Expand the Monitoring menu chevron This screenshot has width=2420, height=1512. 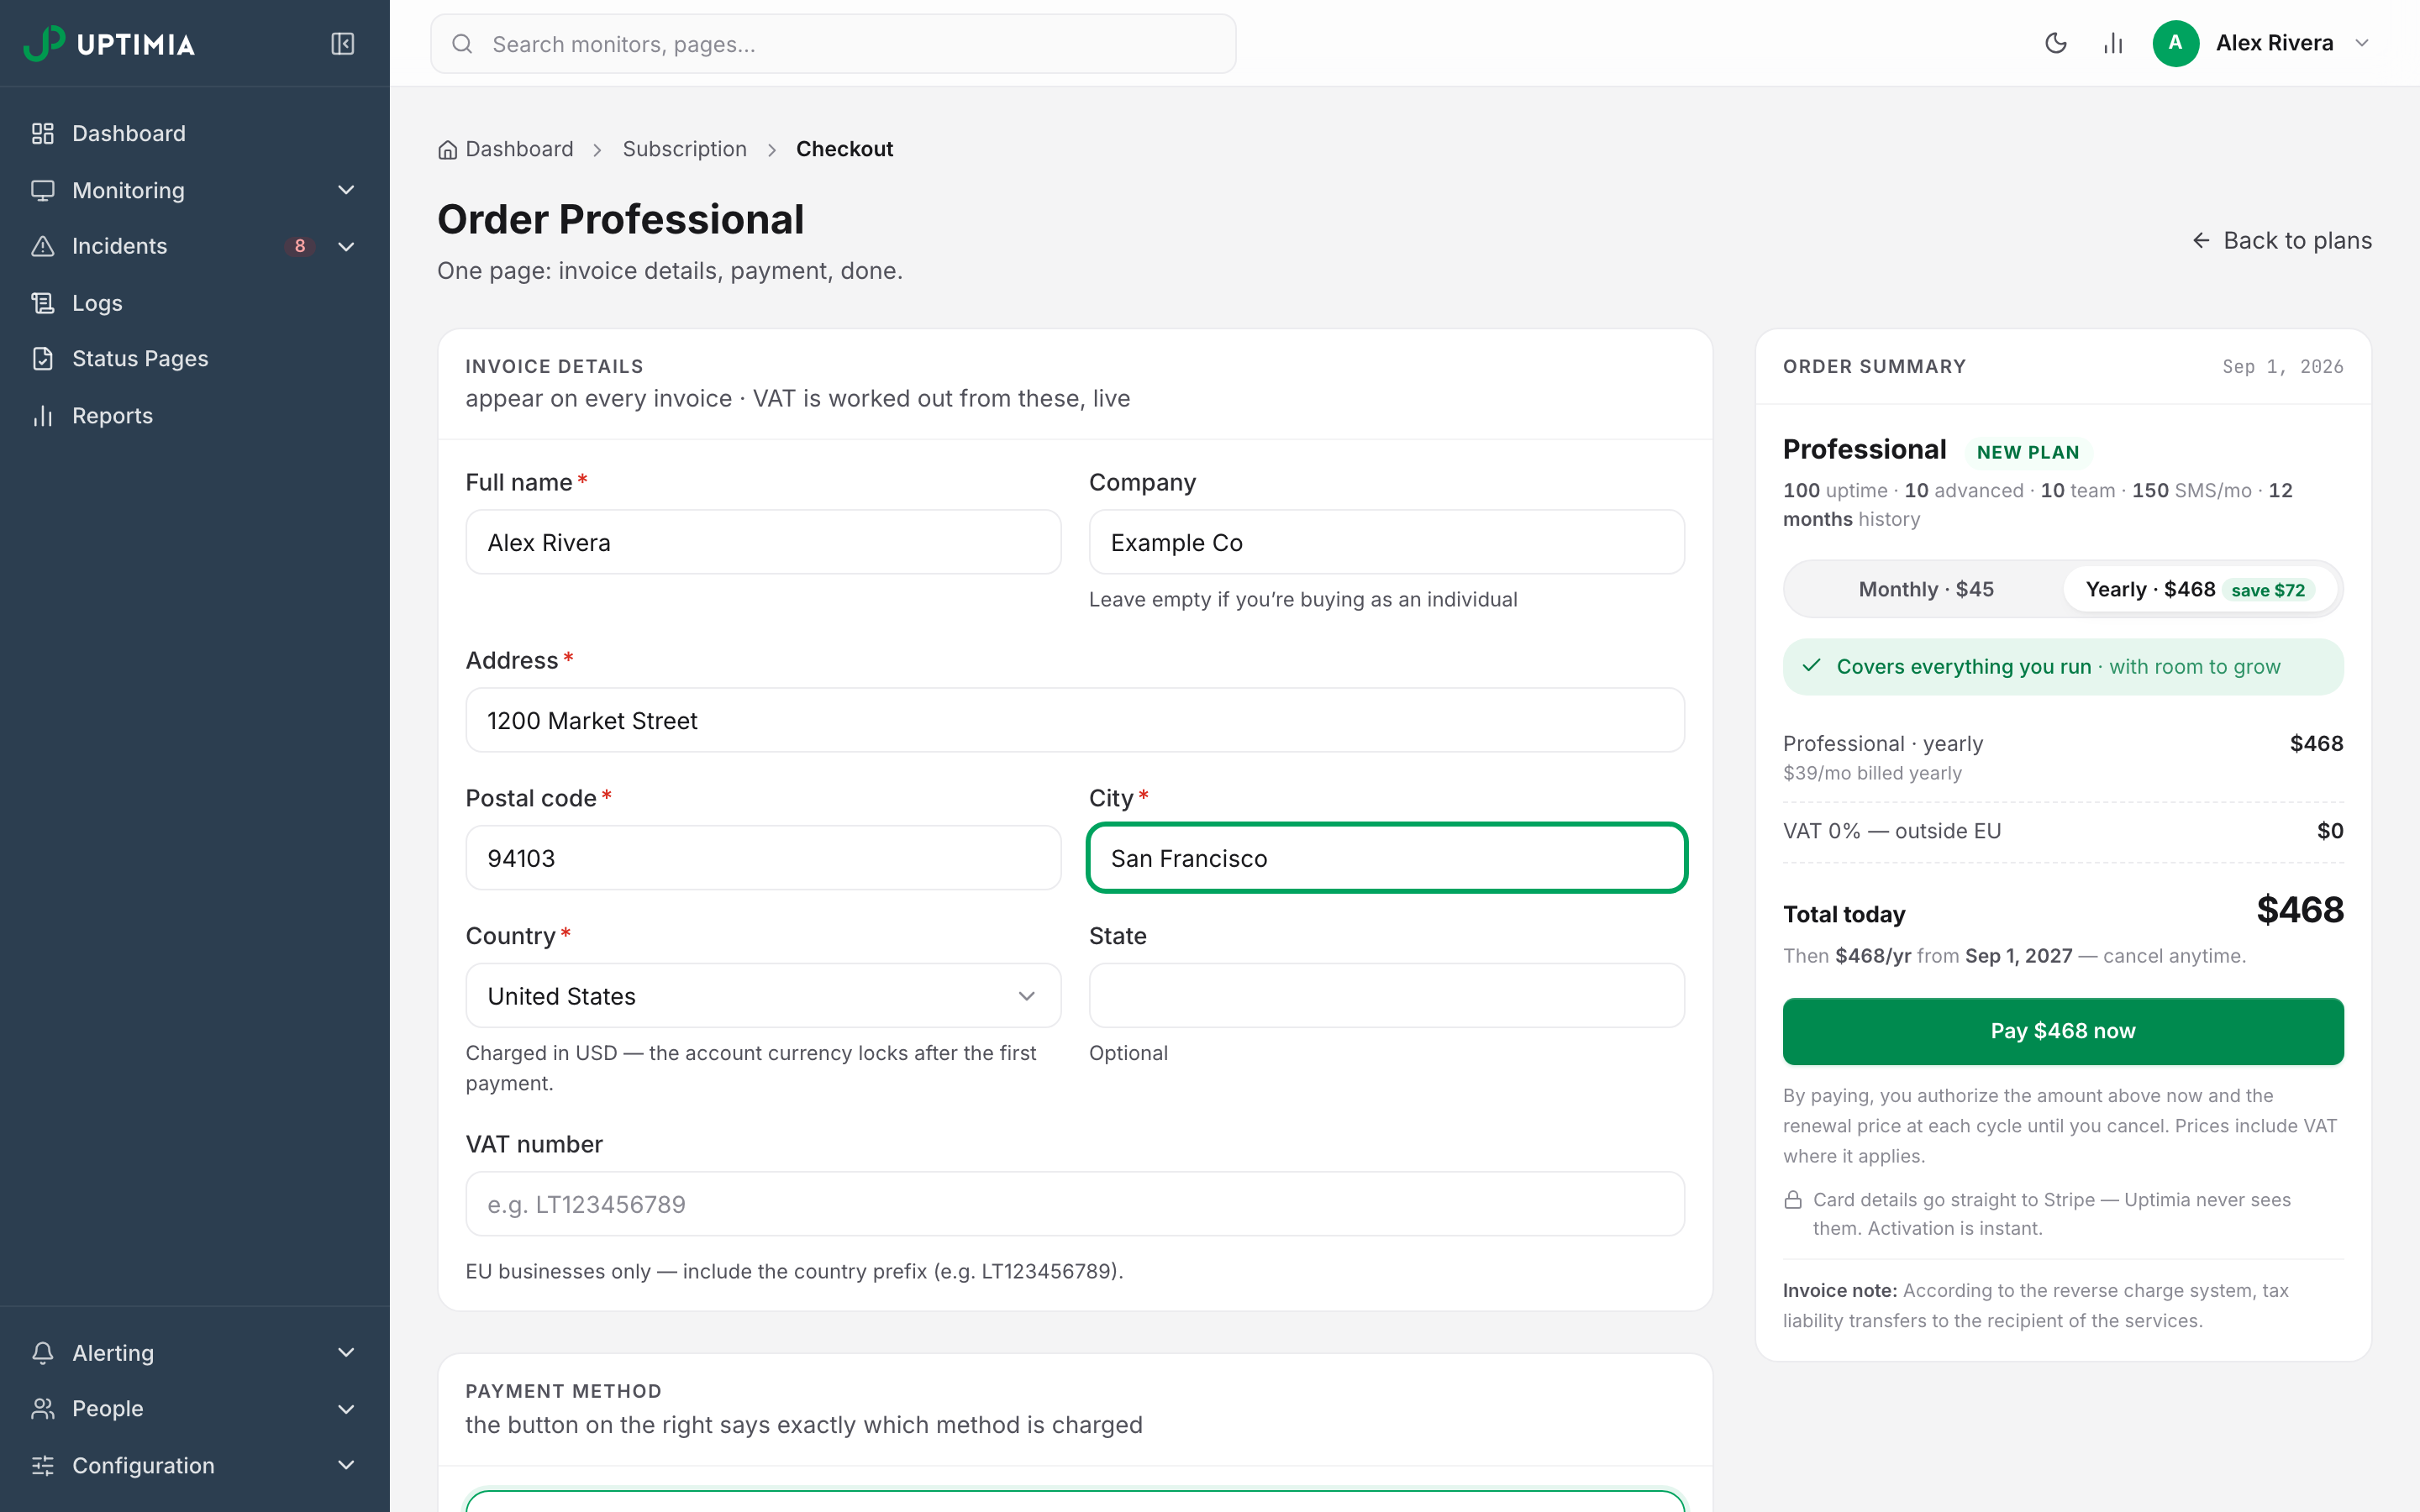[346, 190]
